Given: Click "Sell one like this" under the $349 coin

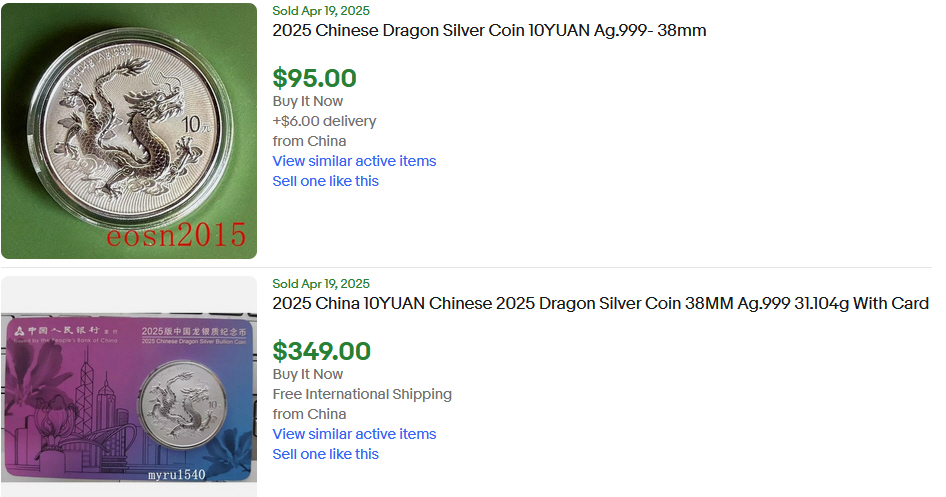Looking at the screenshot, I should (x=325, y=454).
